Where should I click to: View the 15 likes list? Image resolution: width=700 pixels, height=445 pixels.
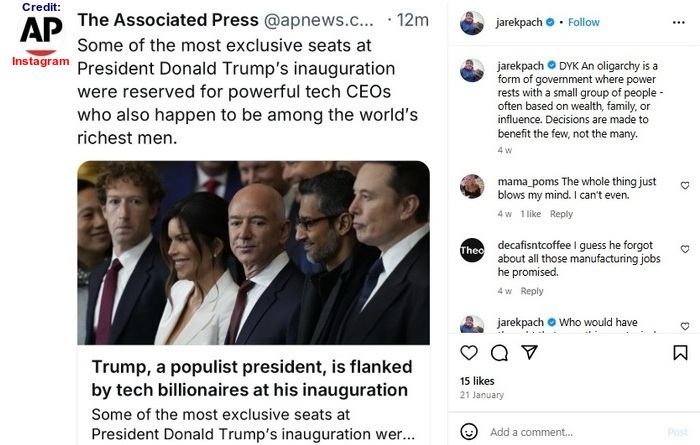tap(477, 382)
